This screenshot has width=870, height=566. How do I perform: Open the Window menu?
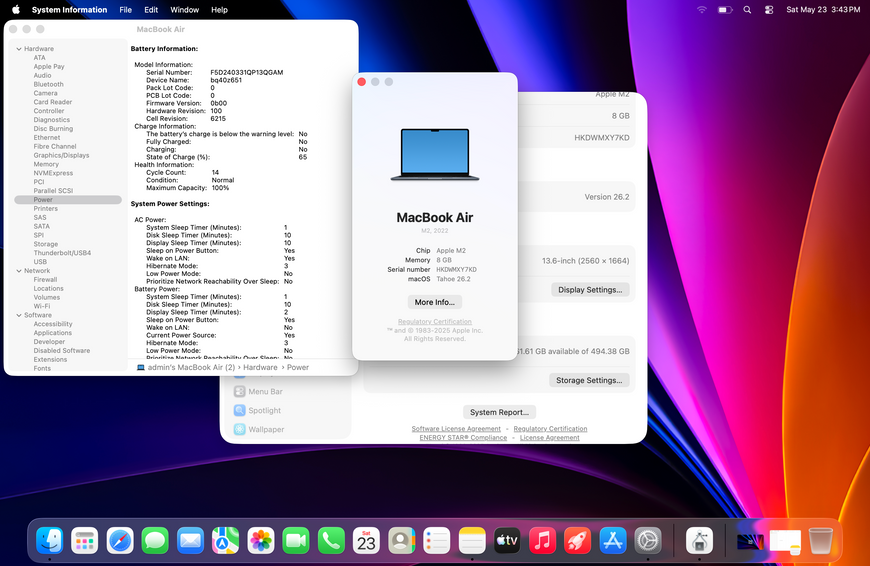coord(184,9)
